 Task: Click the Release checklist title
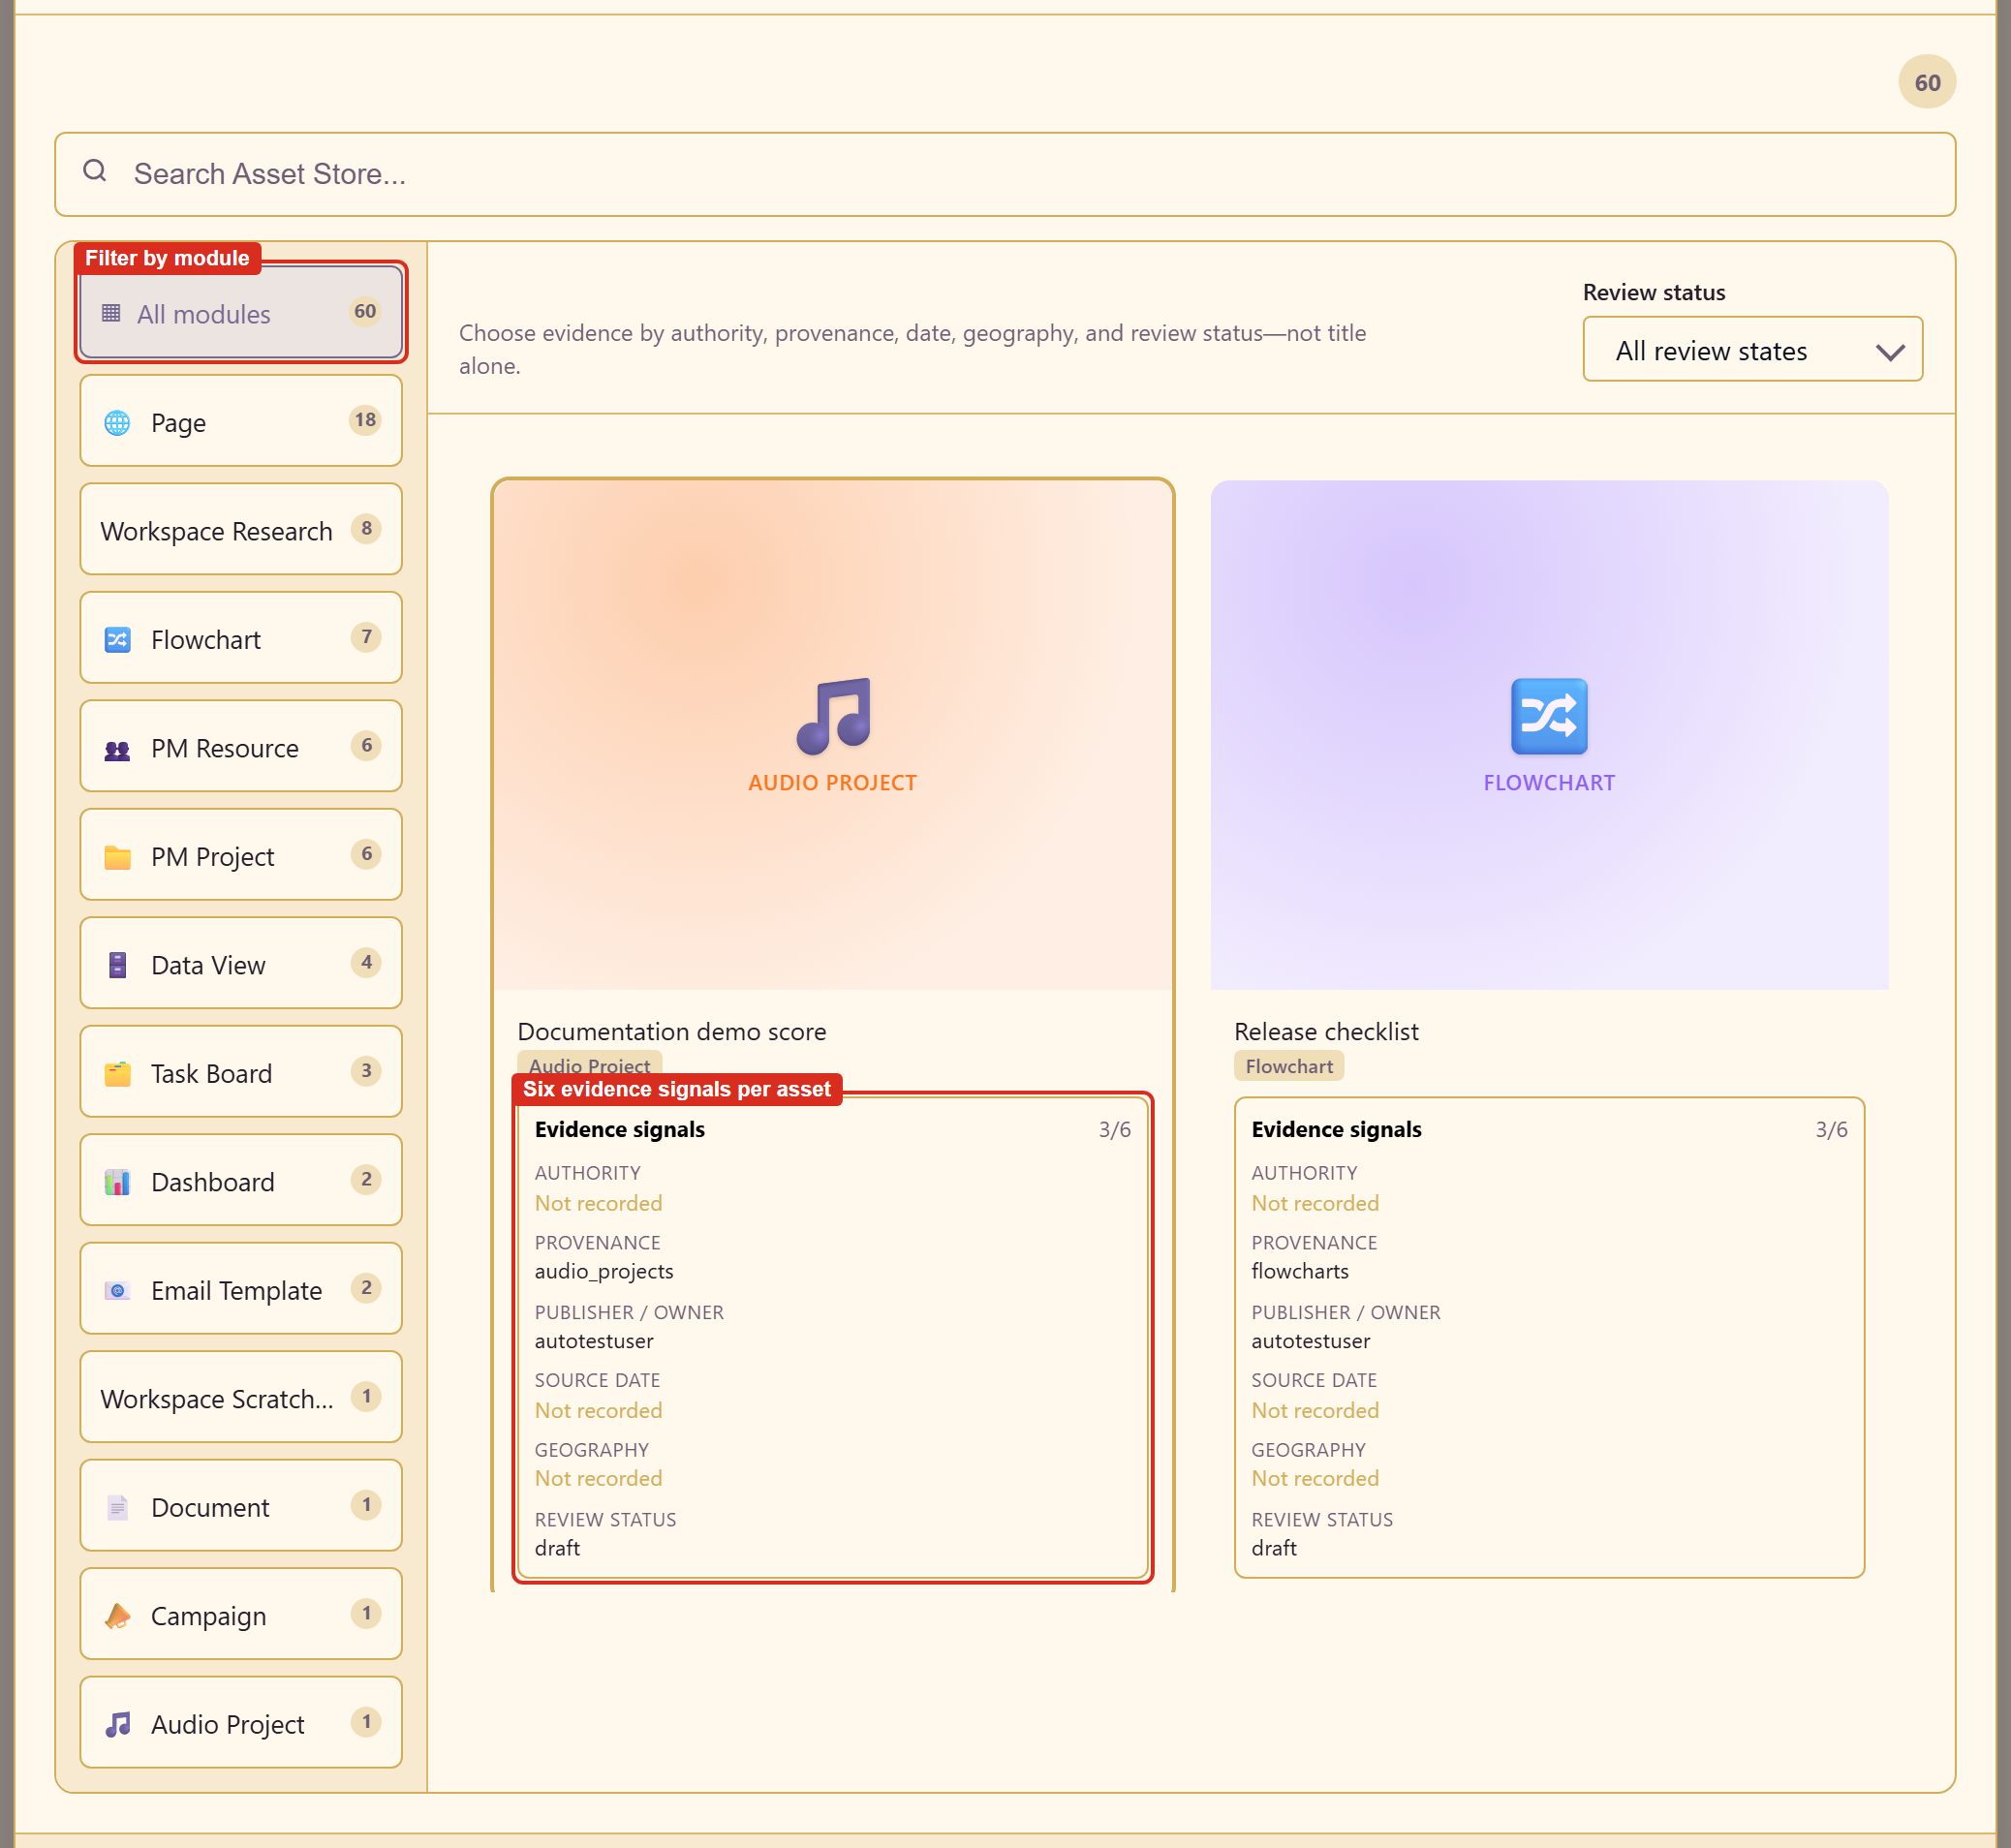pos(1326,1031)
